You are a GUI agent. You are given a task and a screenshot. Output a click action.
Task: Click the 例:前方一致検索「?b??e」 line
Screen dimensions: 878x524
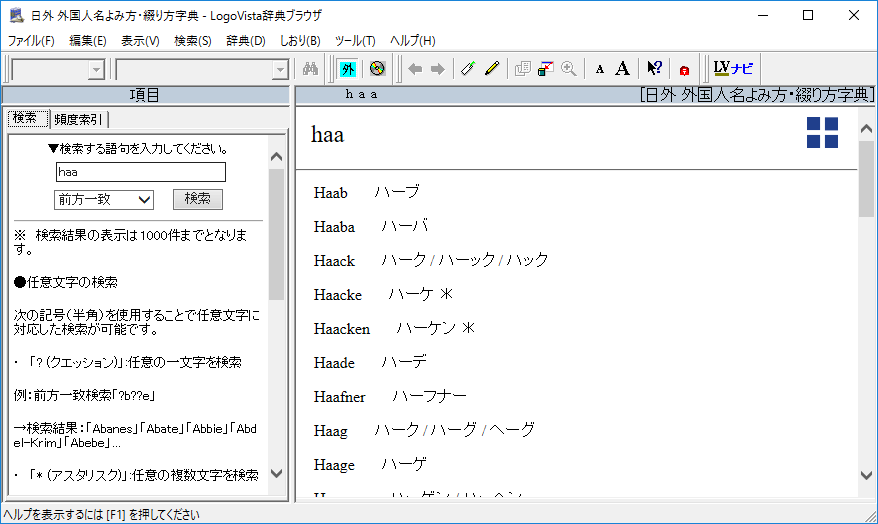tap(84, 395)
